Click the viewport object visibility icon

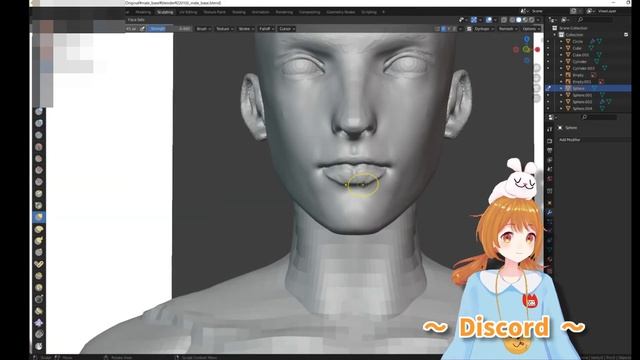(462, 20)
